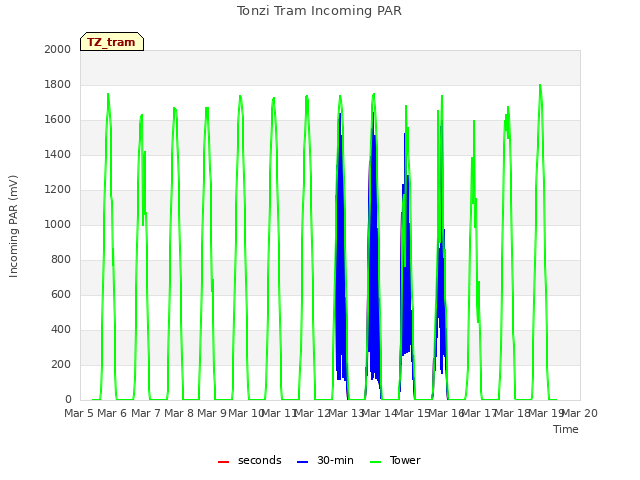Click the blue 30-min data on Mar 14
This screenshot has height=480, width=640.
click(x=373, y=245)
